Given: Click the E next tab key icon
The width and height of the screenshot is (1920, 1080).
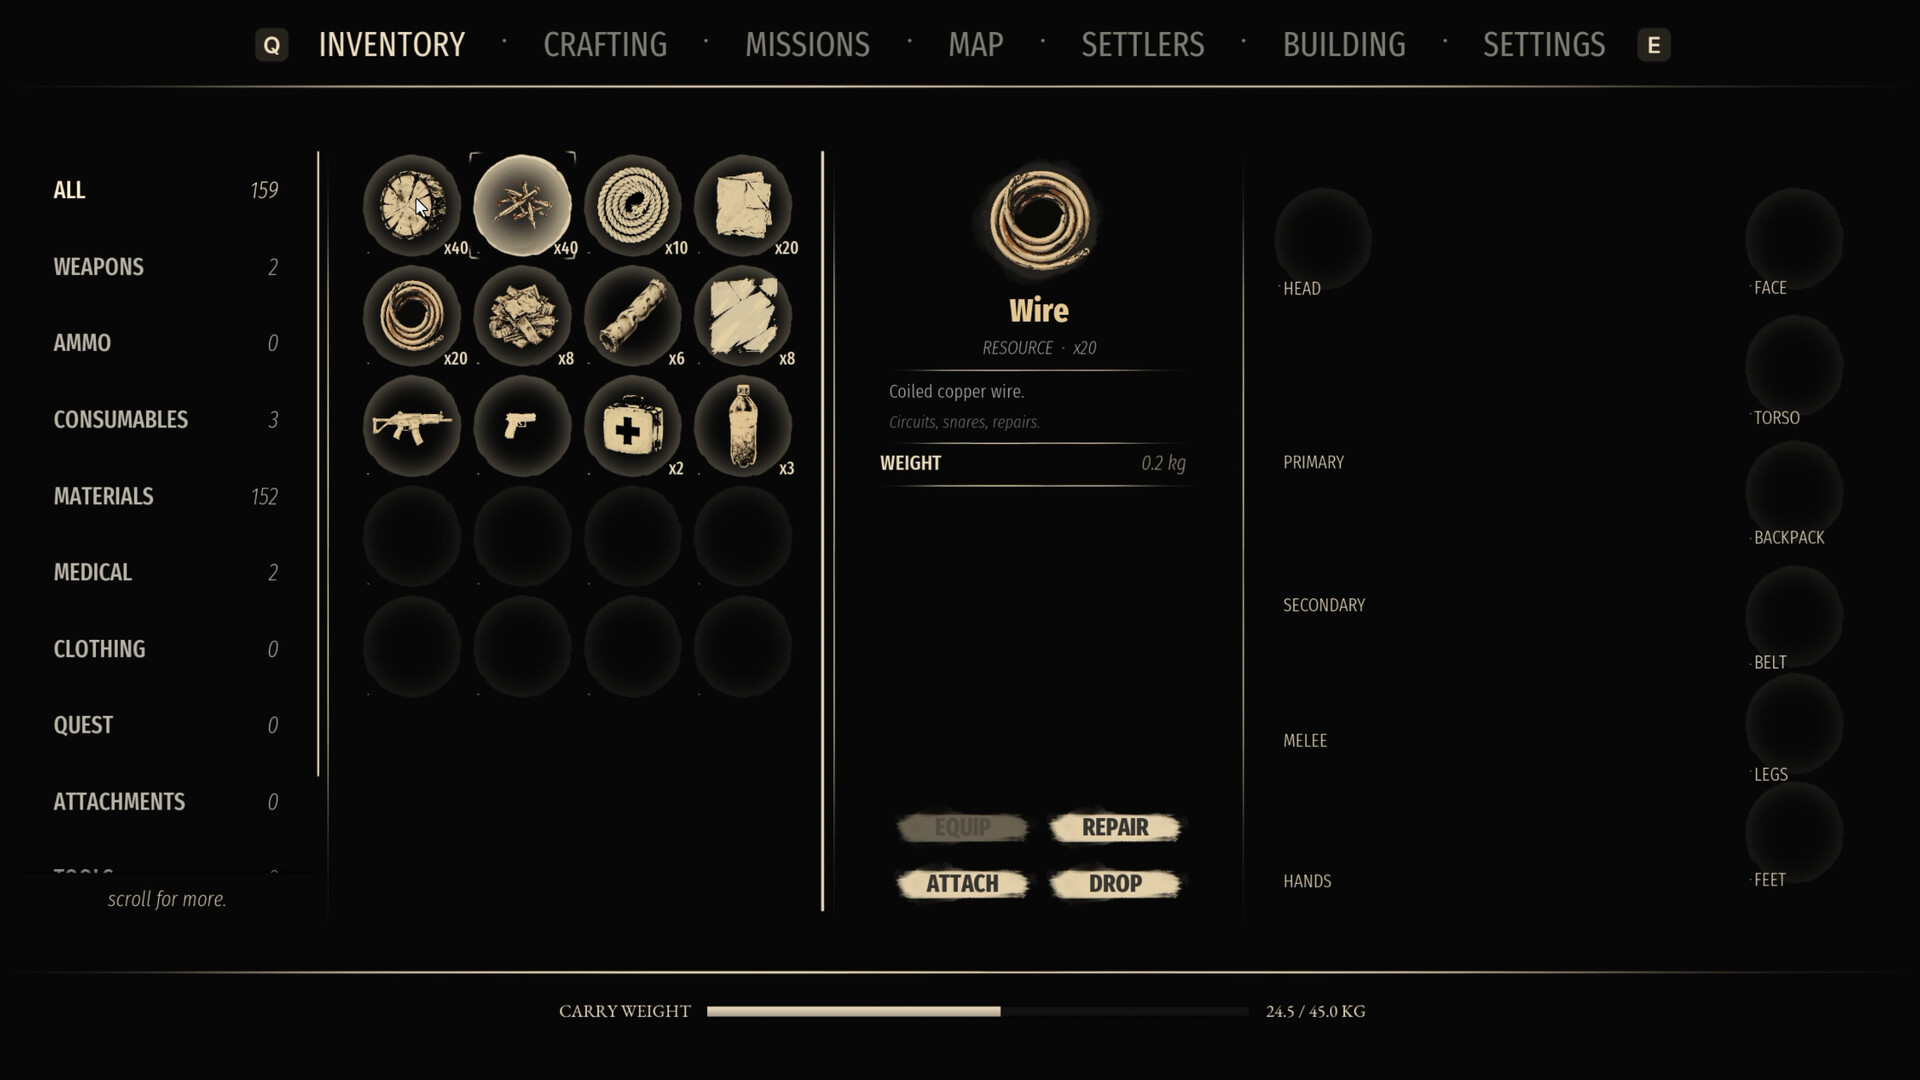Looking at the screenshot, I should [x=1653, y=45].
